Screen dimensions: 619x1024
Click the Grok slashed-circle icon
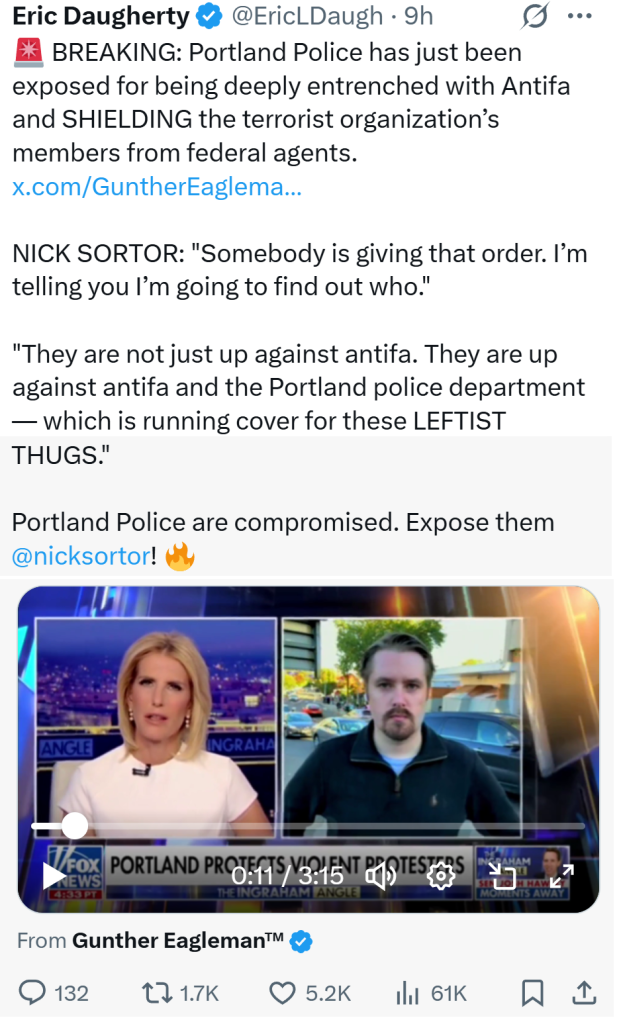point(535,16)
